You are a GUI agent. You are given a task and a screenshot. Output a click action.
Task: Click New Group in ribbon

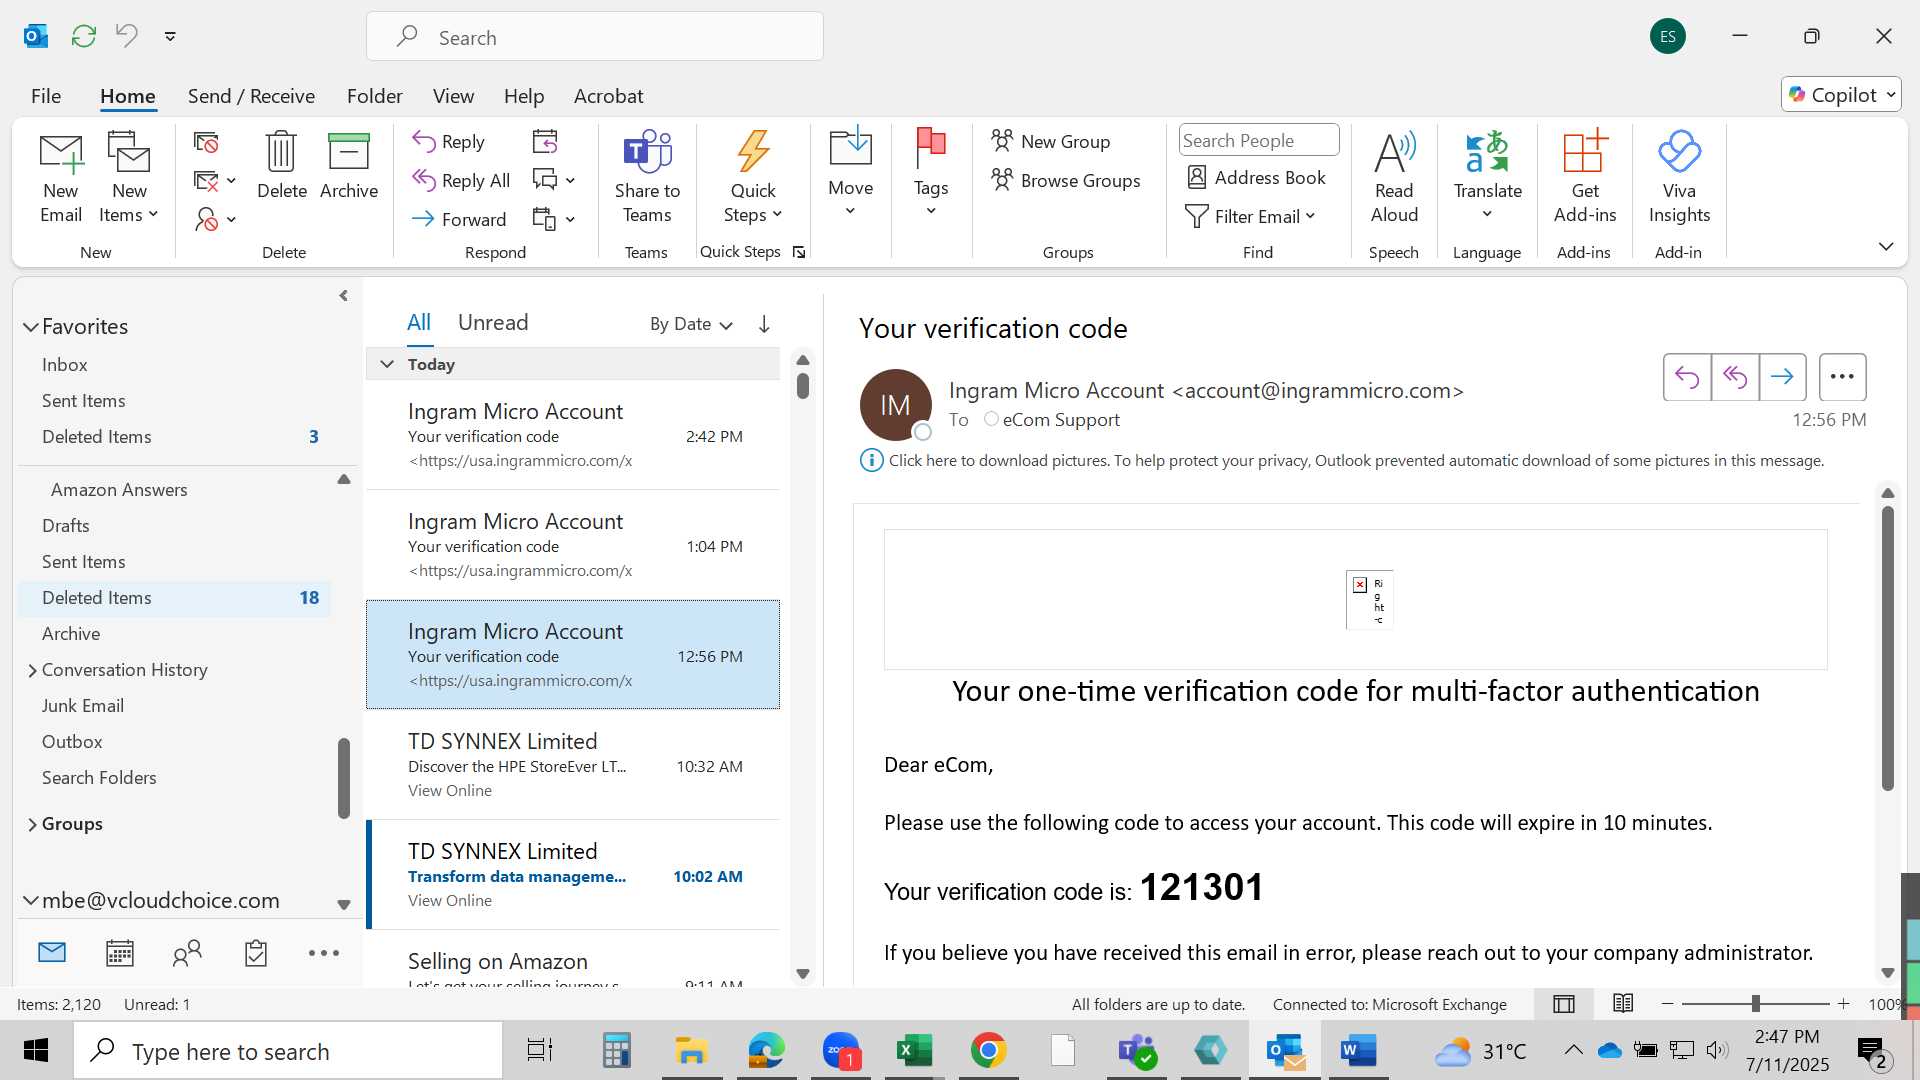pos(1051,141)
